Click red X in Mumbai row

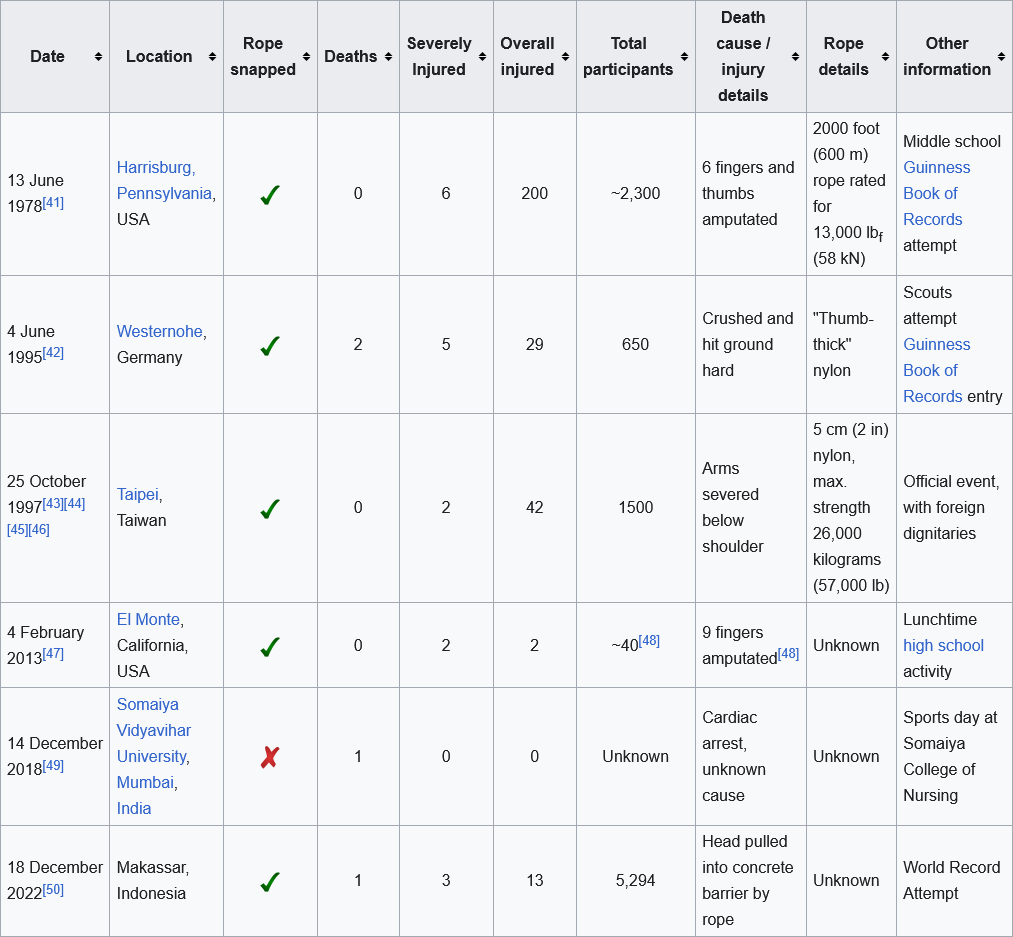(270, 757)
